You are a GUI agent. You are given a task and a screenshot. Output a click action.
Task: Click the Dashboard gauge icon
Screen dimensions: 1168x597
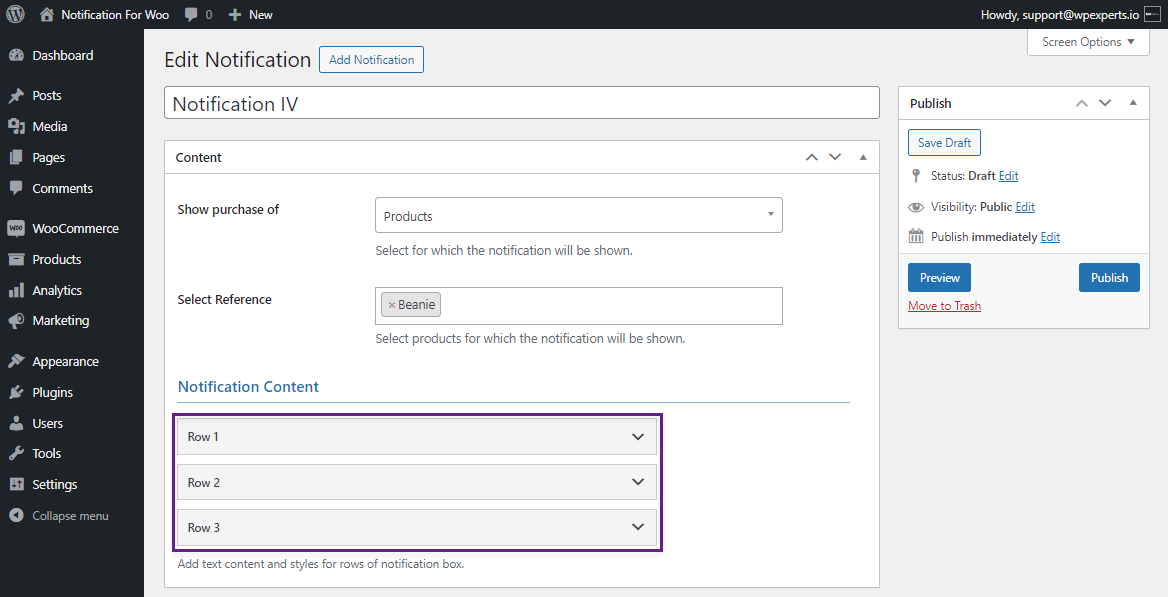coord(16,56)
